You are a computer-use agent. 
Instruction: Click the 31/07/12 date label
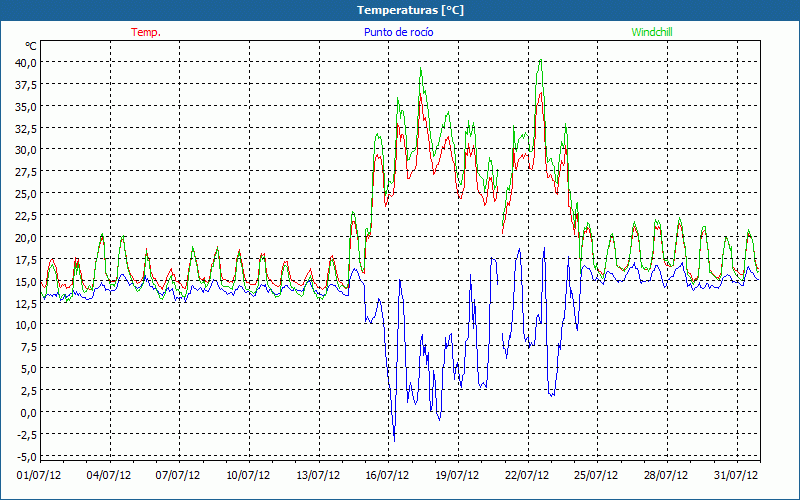point(736,475)
